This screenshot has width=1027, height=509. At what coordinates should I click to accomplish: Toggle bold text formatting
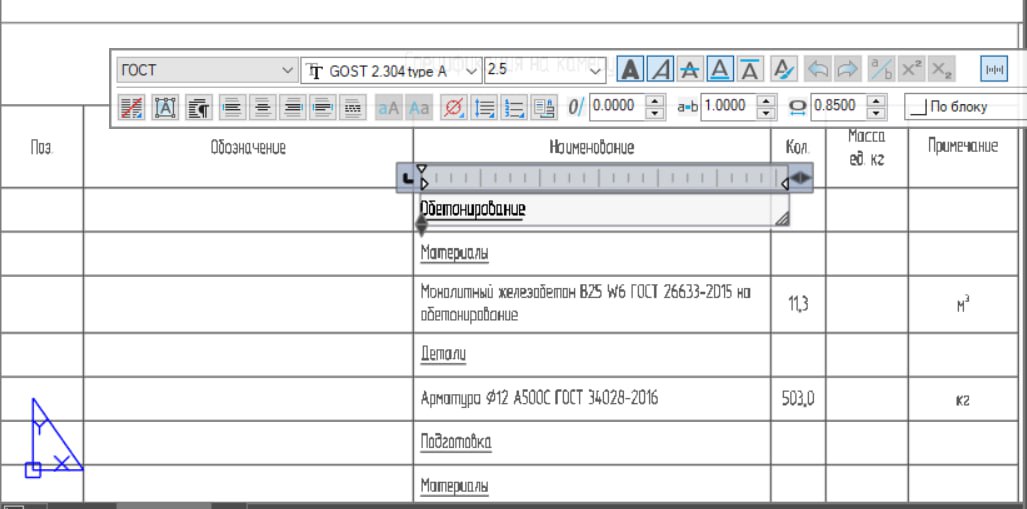coord(630,70)
